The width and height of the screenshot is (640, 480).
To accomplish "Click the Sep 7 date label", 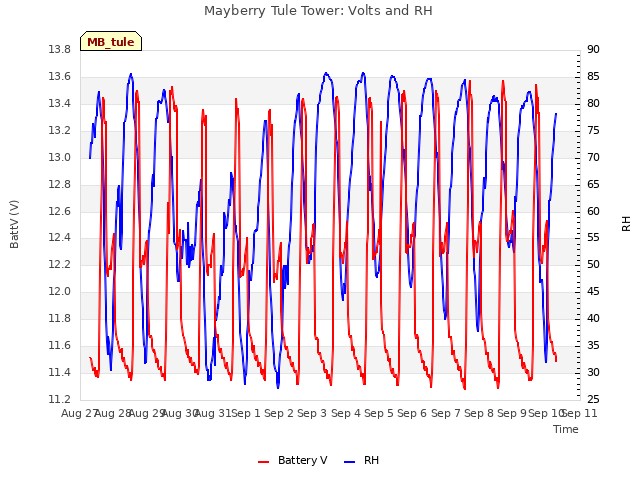I will pyautogui.click(x=445, y=413).
